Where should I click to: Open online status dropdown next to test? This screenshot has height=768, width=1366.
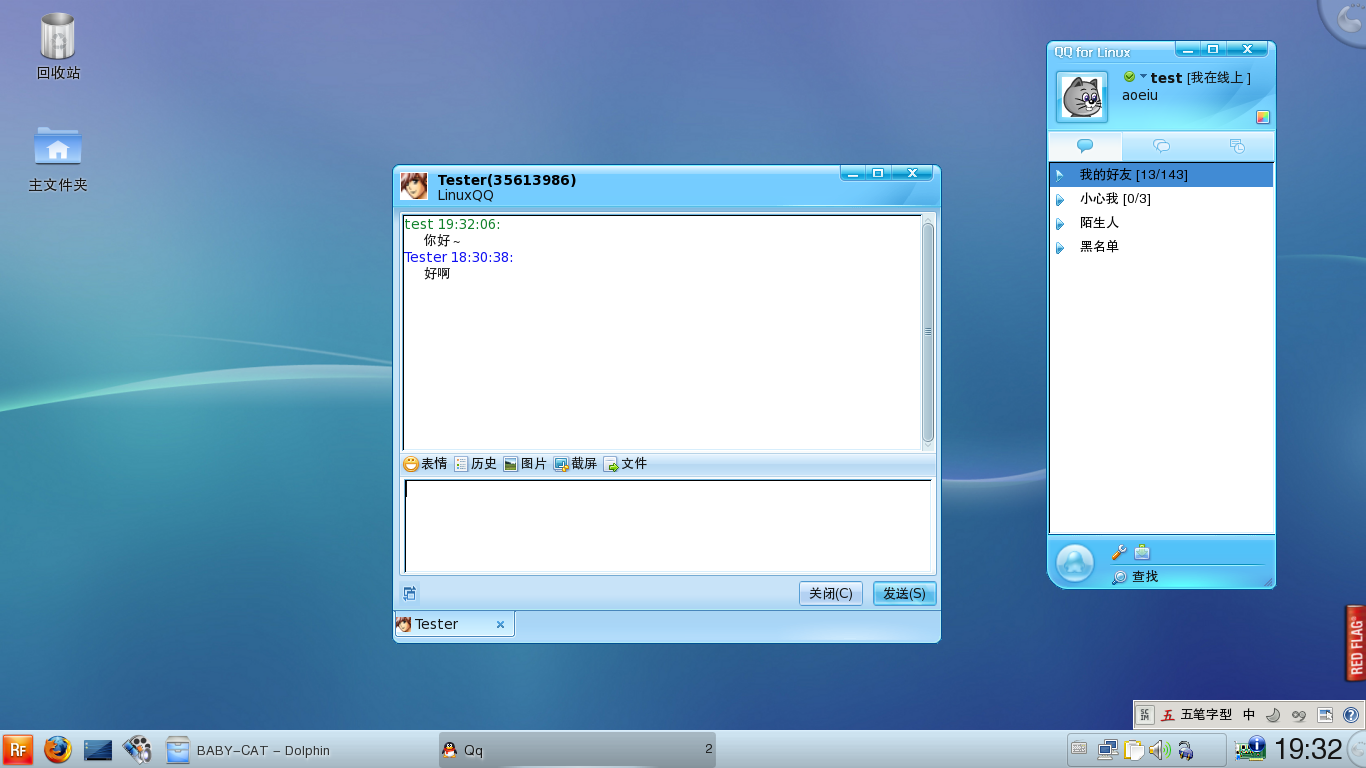(1143, 76)
